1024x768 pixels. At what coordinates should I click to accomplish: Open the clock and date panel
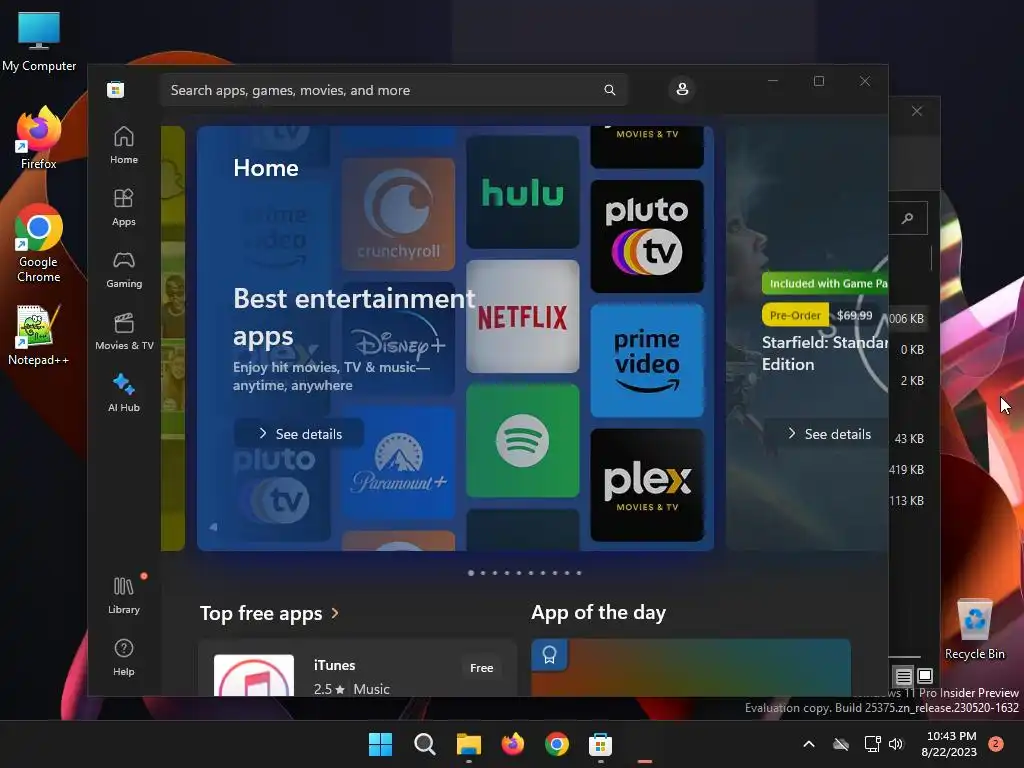pyautogui.click(x=949, y=744)
